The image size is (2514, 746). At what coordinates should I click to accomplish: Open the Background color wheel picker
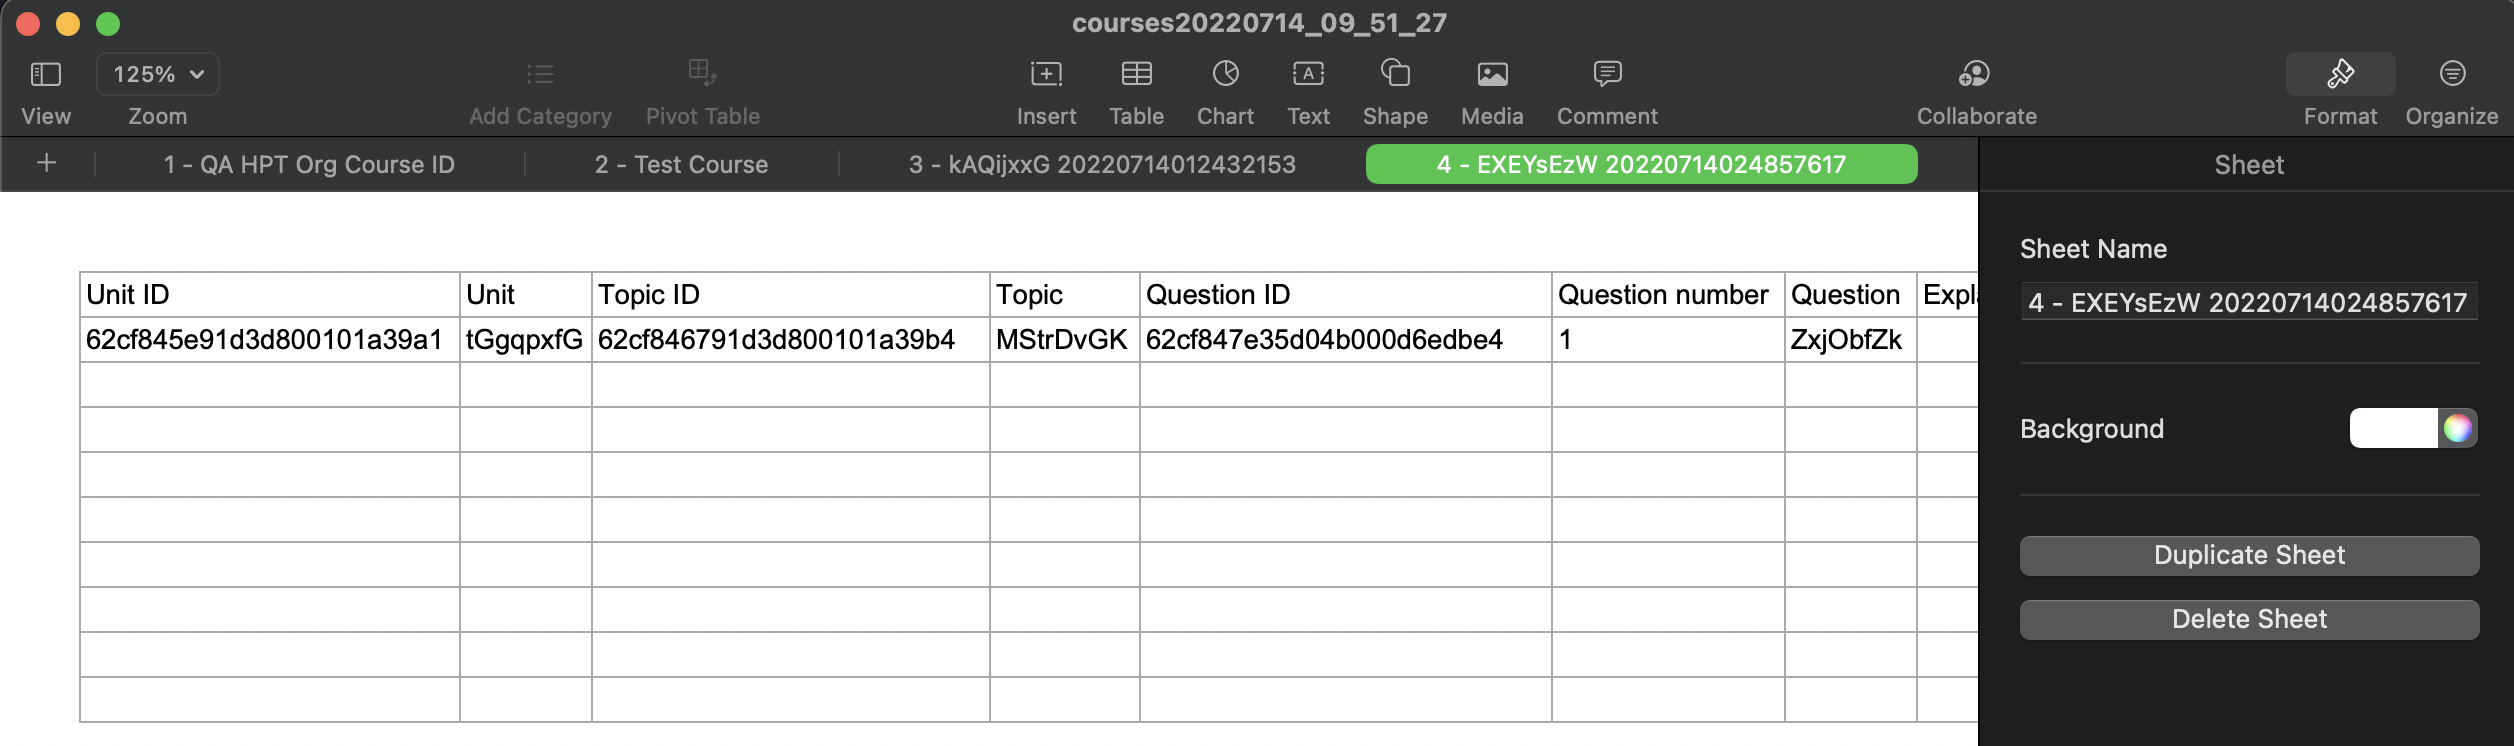coord(2458,428)
